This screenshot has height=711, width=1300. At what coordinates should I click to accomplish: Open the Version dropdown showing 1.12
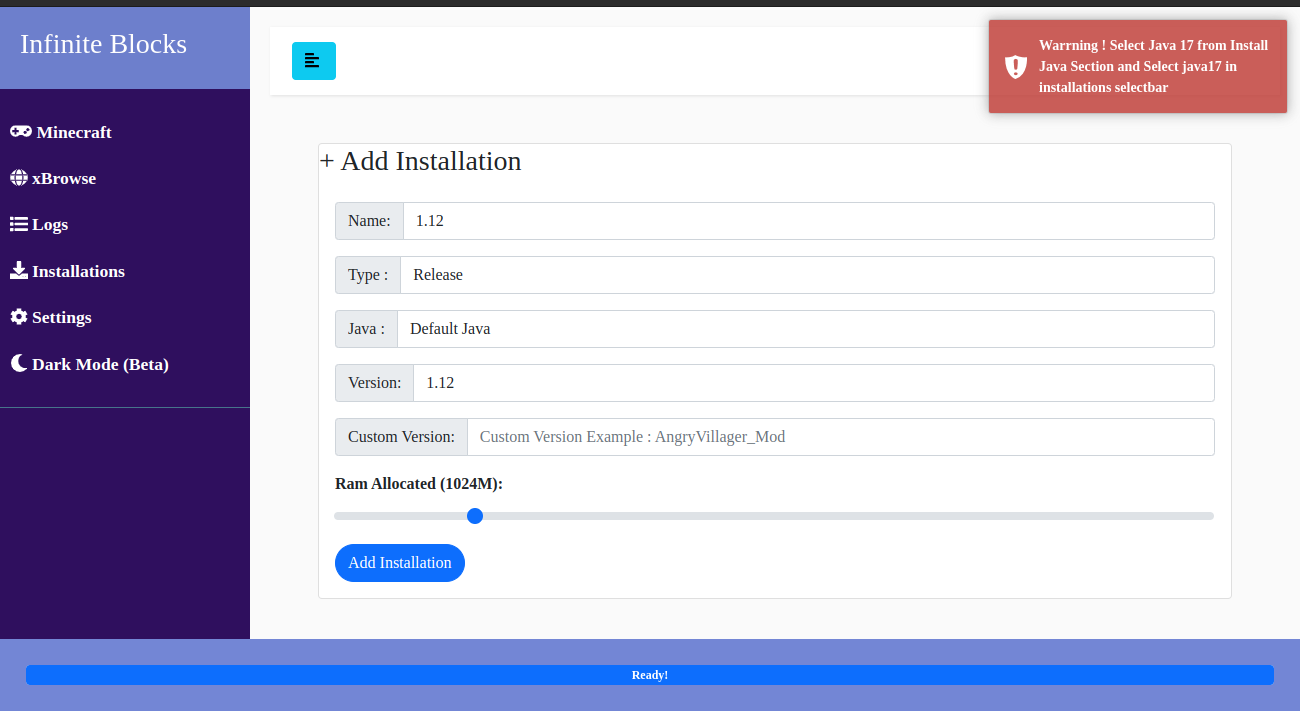(814, 383)
